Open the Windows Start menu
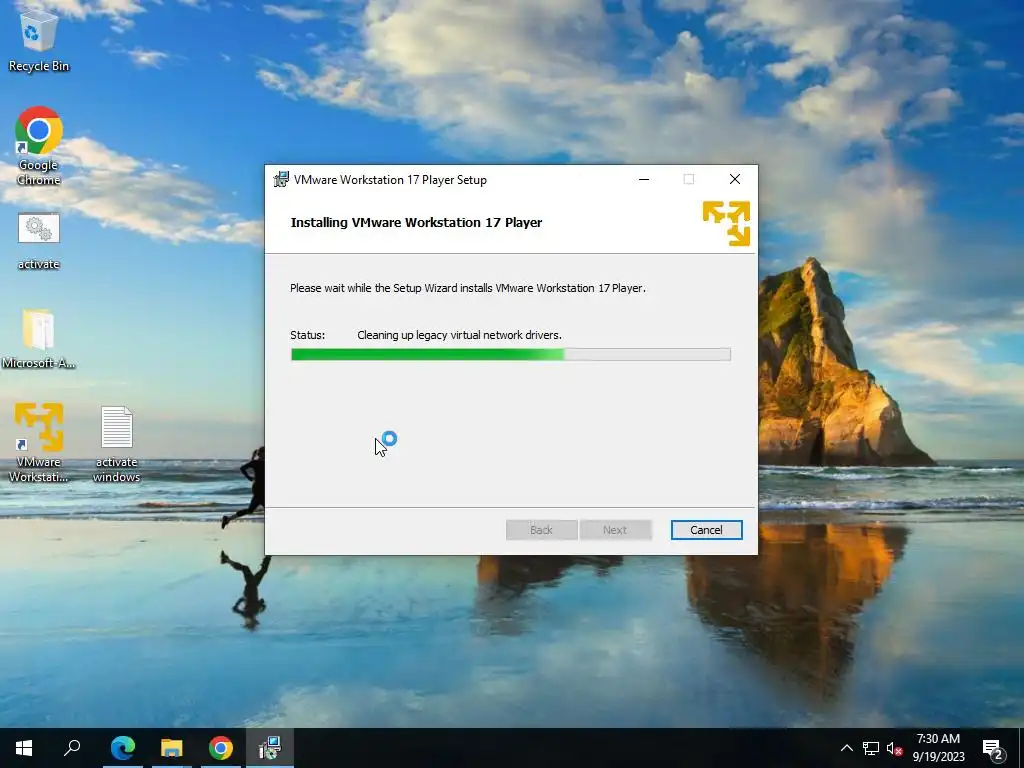The height and width of the screenshot is (768, 1024). [x=24, y=748]
